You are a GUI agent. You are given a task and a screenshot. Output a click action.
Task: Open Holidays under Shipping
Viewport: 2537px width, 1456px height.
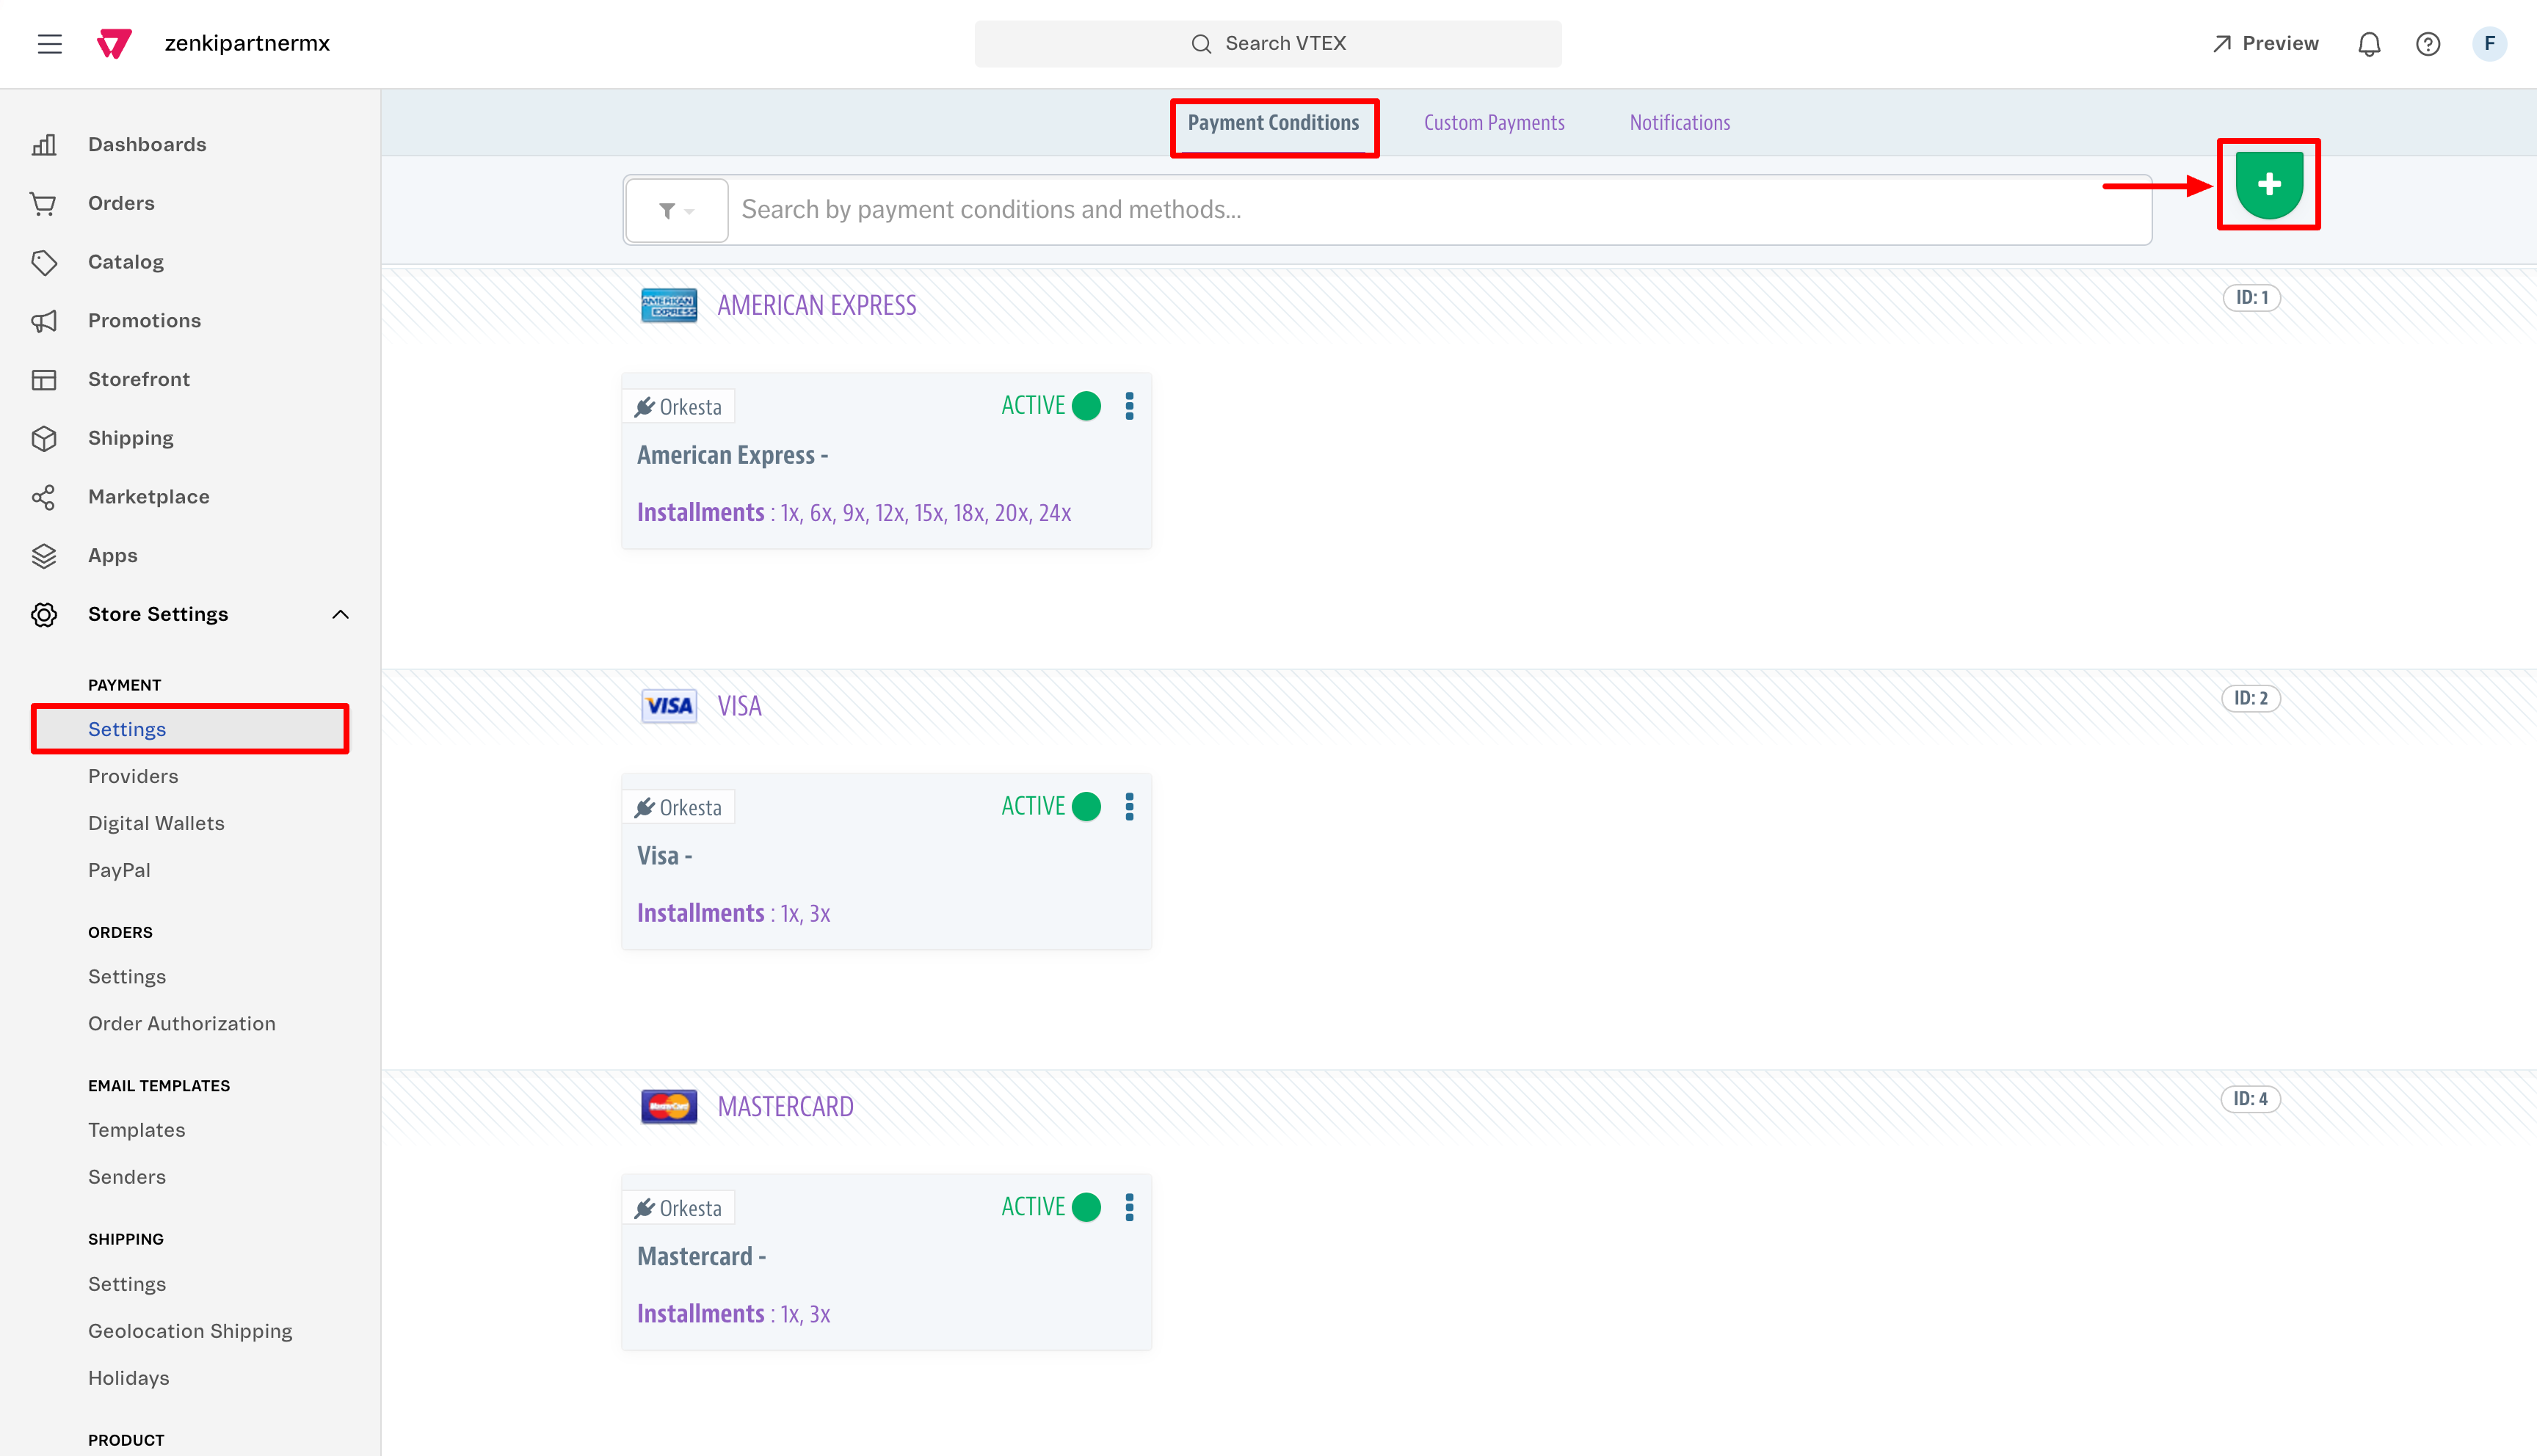click(129, 1378)
